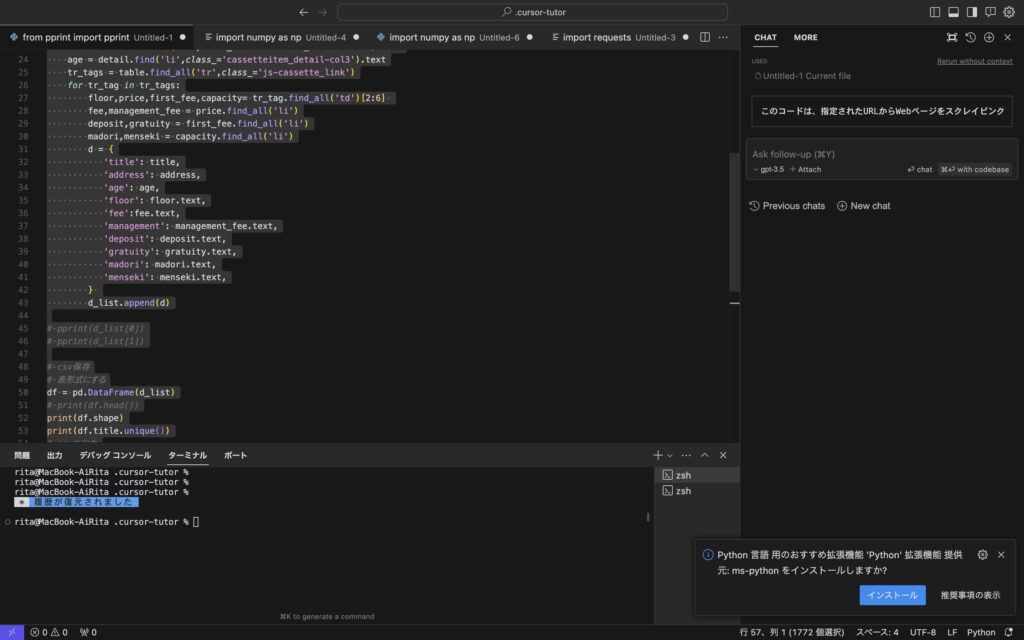Click the Python recommendation info icon
The width and height of the screenshot is (1024, 640).
(x=708, y=554)
